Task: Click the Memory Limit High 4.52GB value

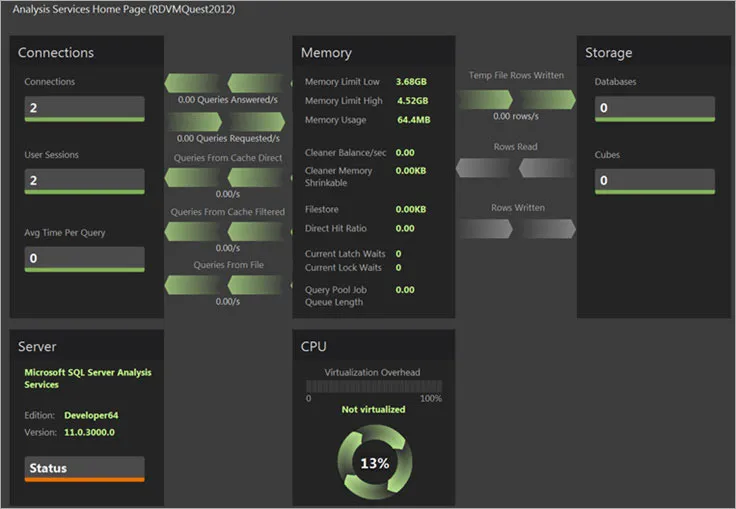Action: click(411, 101)
